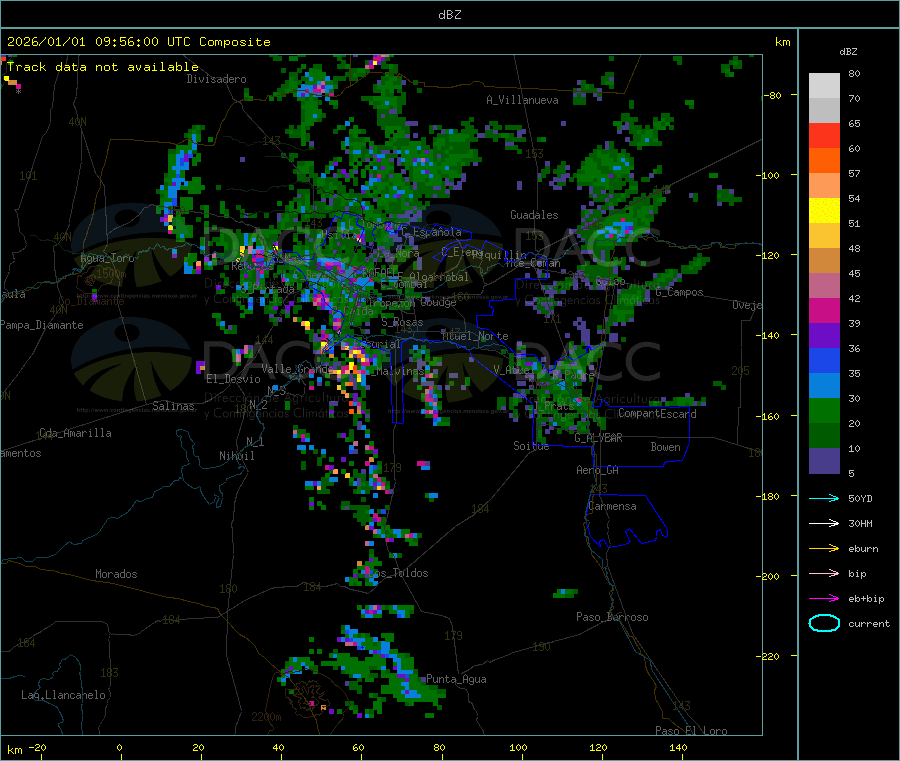Click the cyan current ellipse legend icon

pyautogui.click(x=824, y=623)
